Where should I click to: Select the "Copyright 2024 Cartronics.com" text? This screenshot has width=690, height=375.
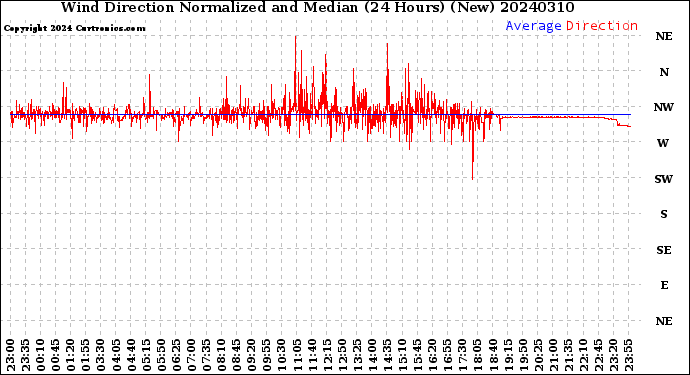[x=74, y=28]
